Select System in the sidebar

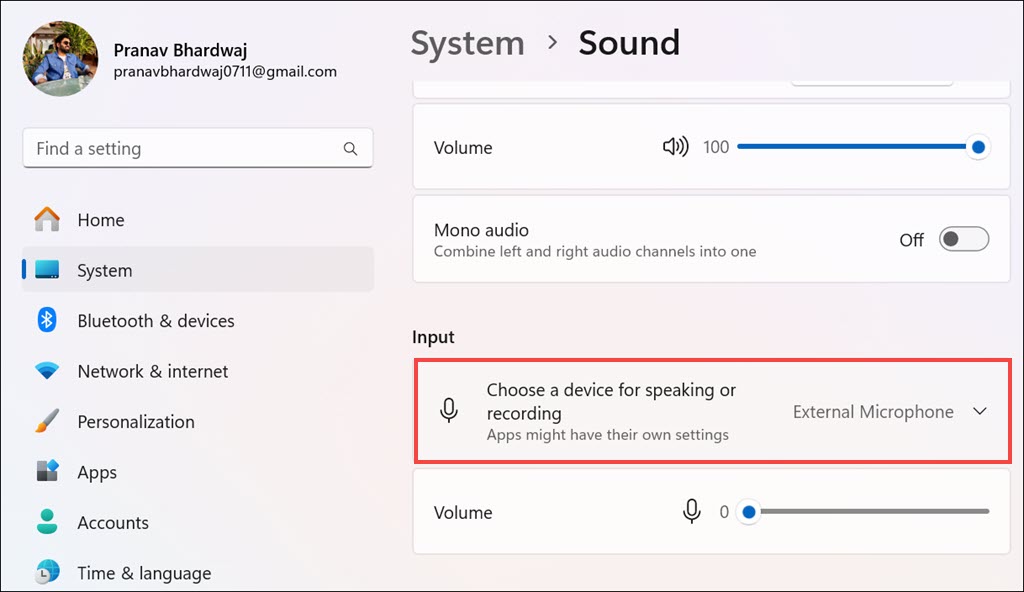point(104,270)
